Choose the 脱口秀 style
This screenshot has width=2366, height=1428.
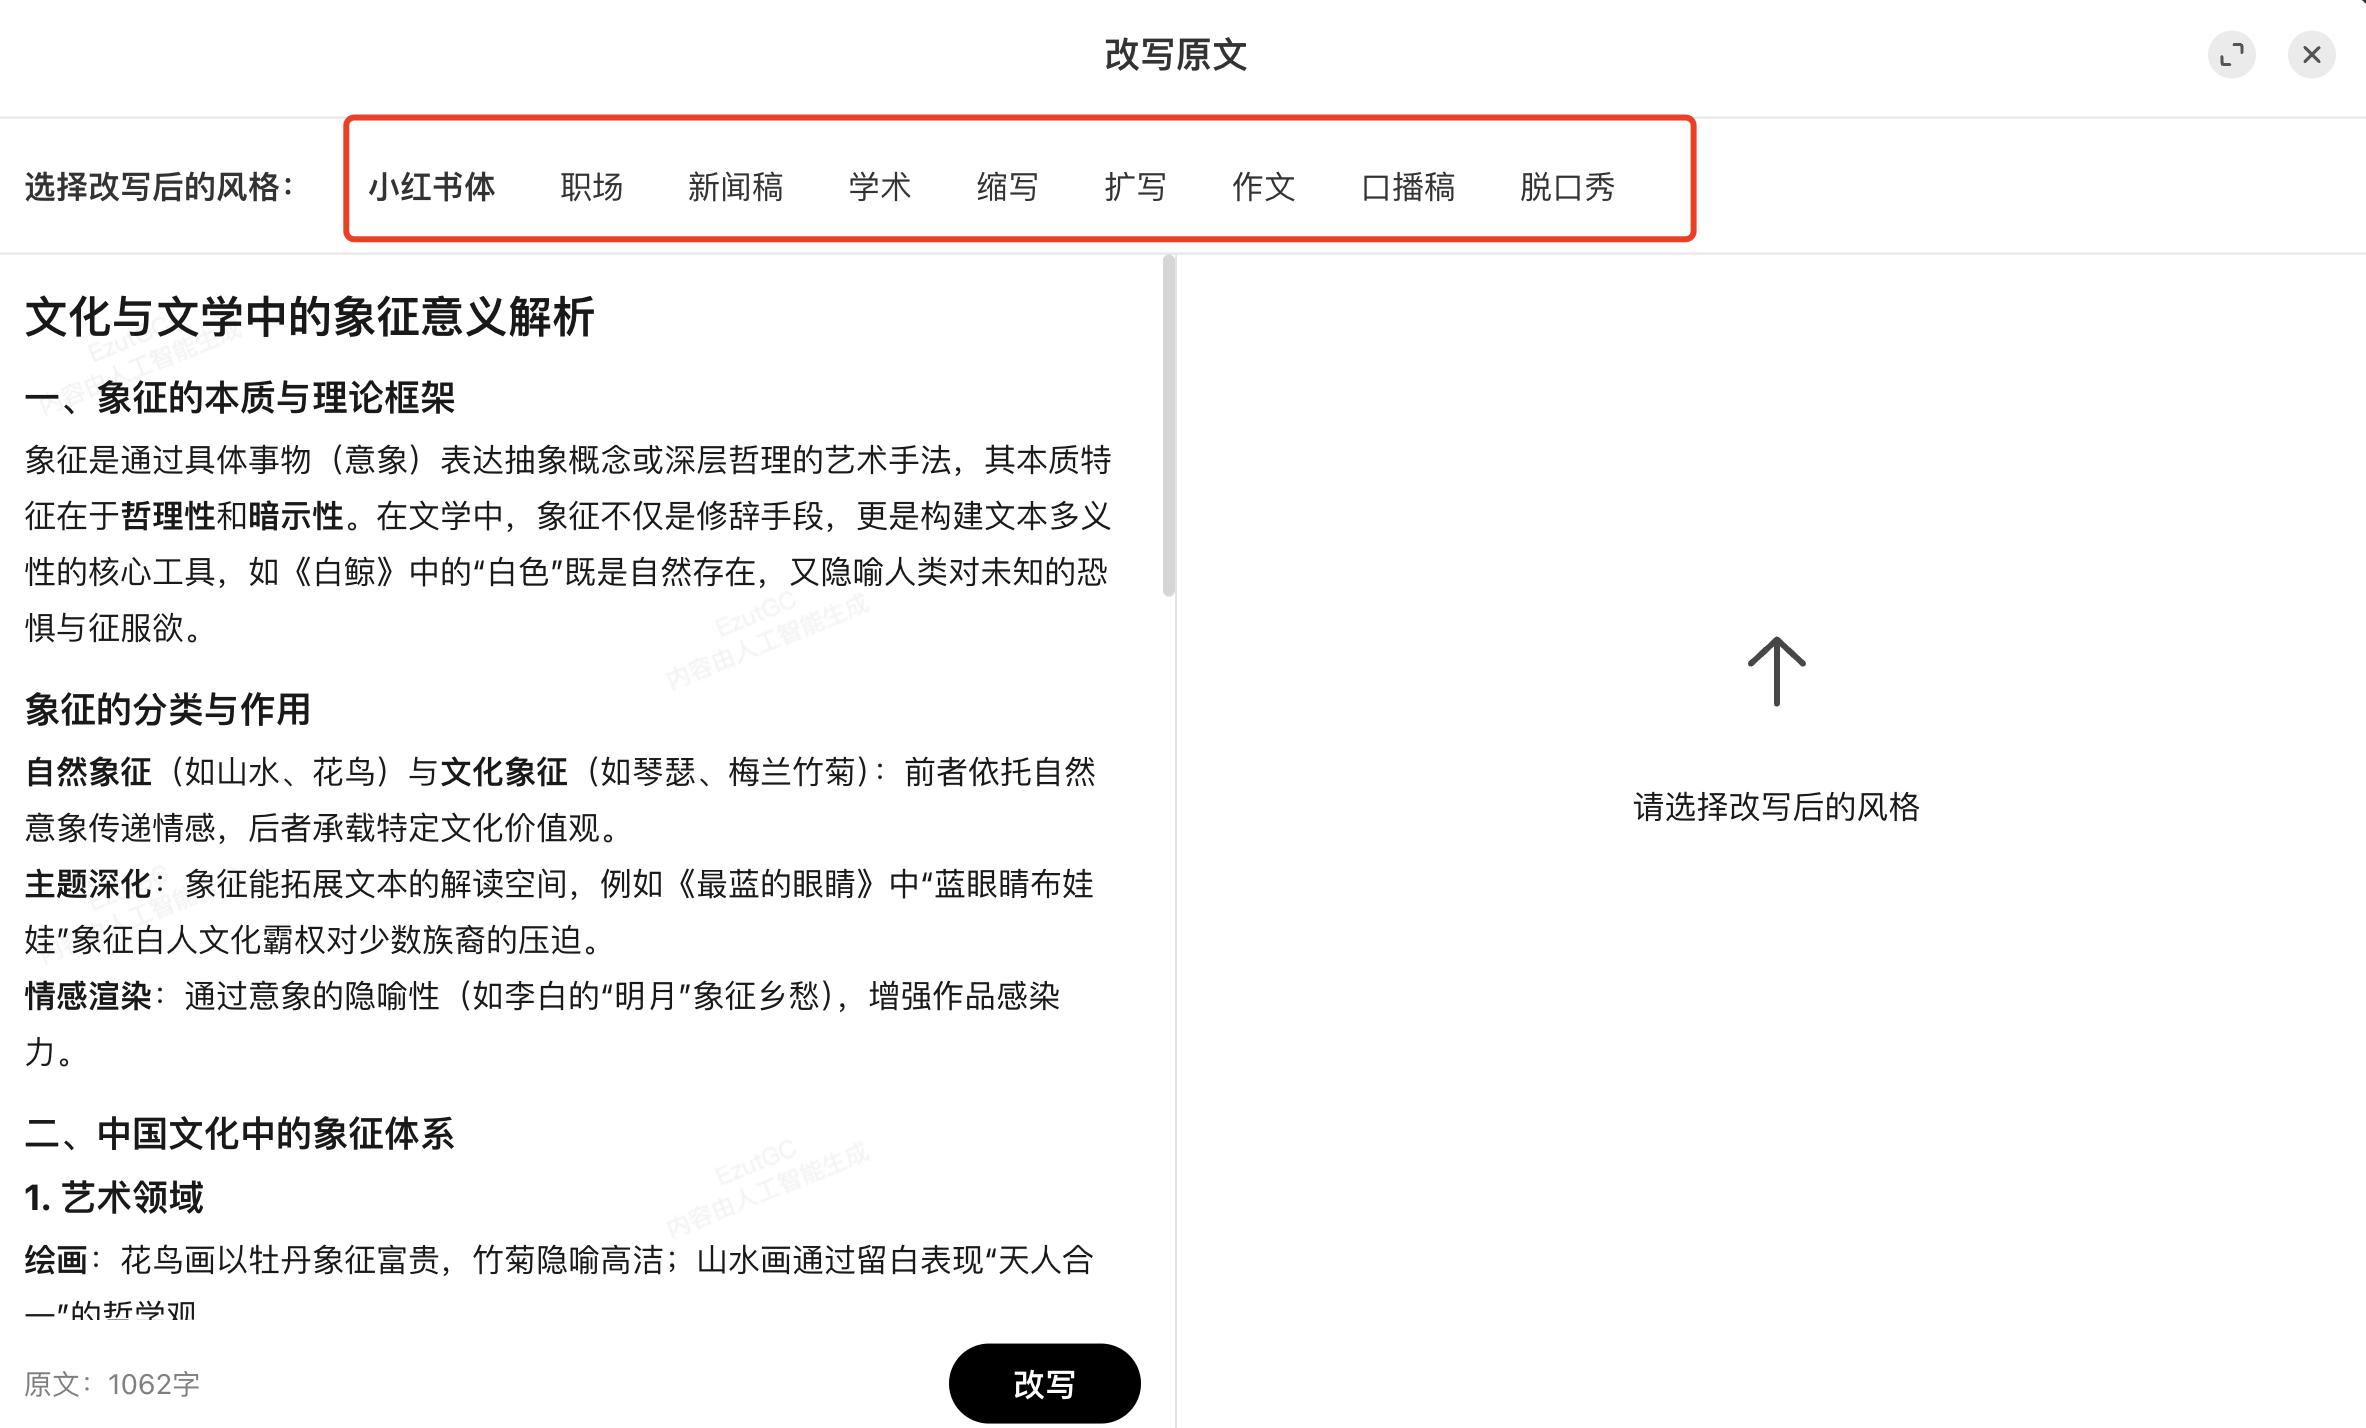[1567, 187]
